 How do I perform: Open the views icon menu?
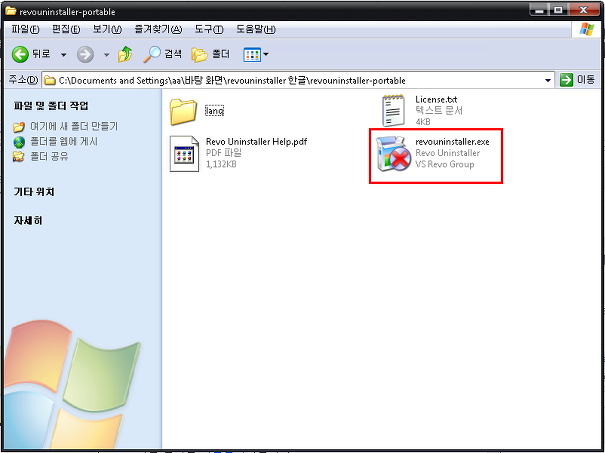click(255, 54)
